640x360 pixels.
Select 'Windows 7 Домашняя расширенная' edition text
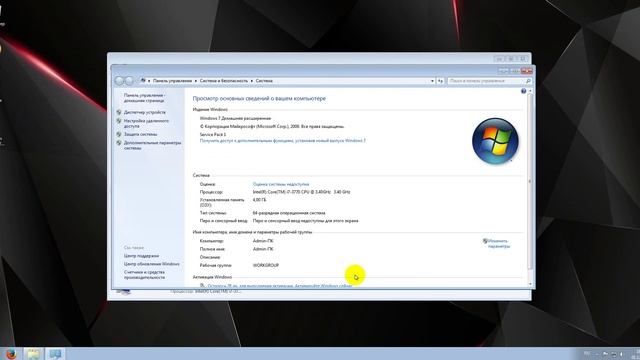(235, 118)
